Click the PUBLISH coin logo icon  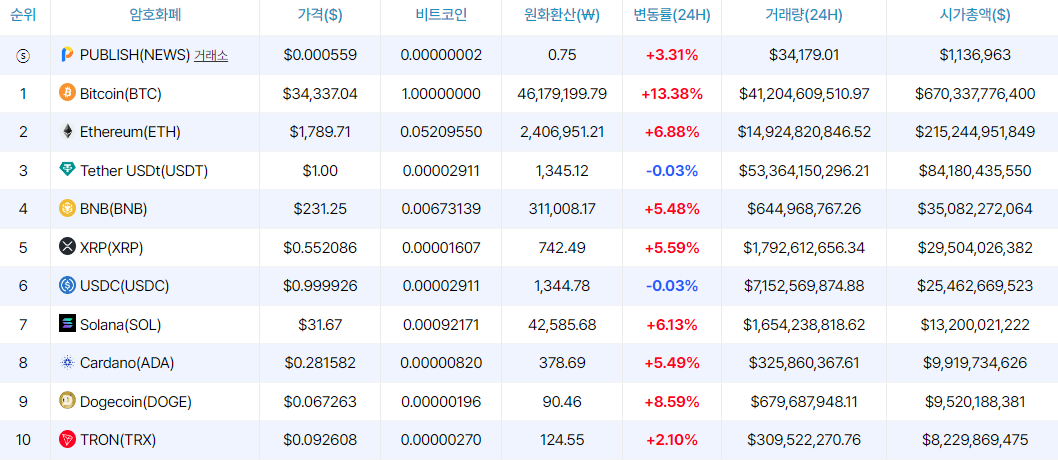tap(67, 55)
